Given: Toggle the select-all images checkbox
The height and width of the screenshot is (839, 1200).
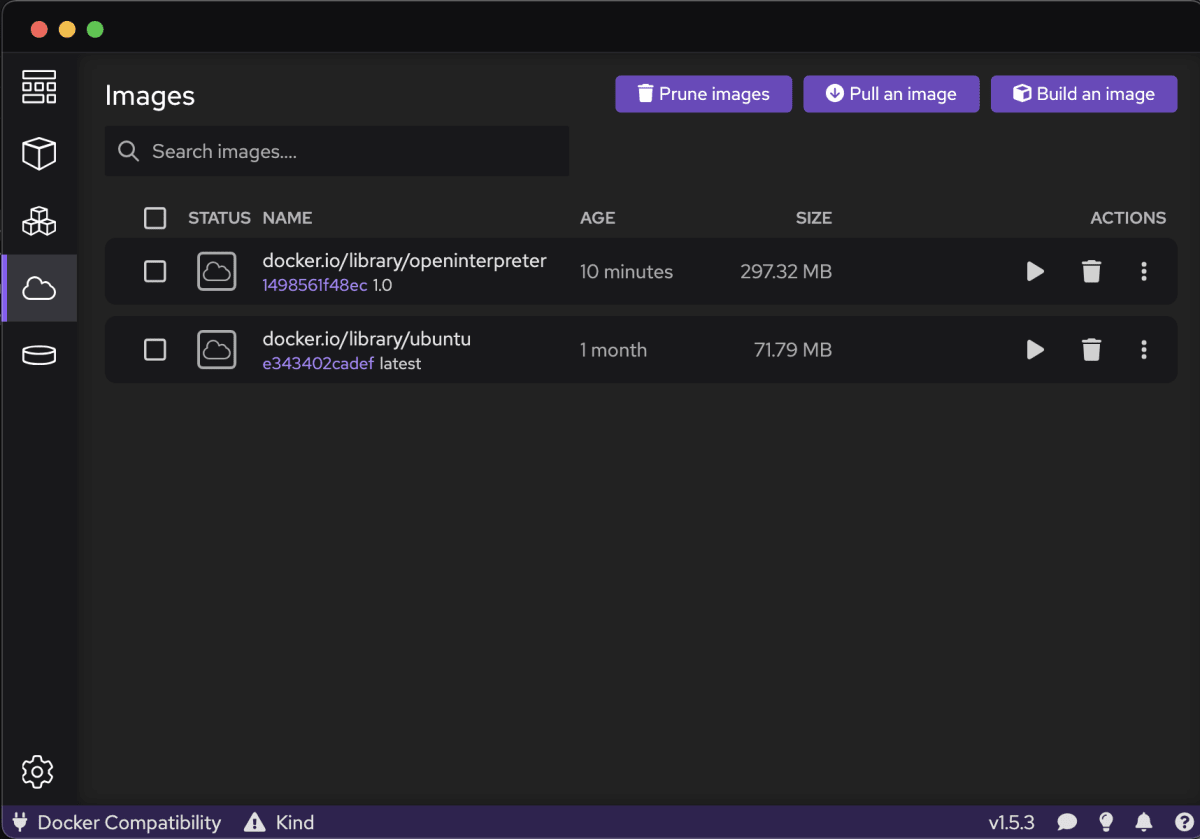Looking at the screenshot, I should [155, 218].
